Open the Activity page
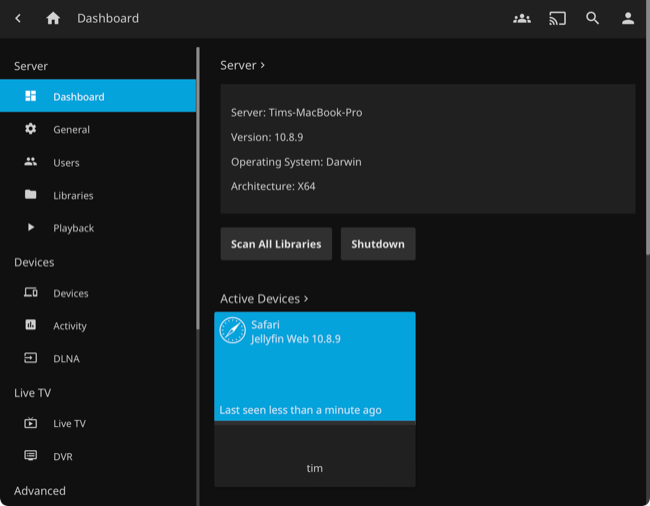This screenshot has height=506, width=650. click(x=70, y=326)
